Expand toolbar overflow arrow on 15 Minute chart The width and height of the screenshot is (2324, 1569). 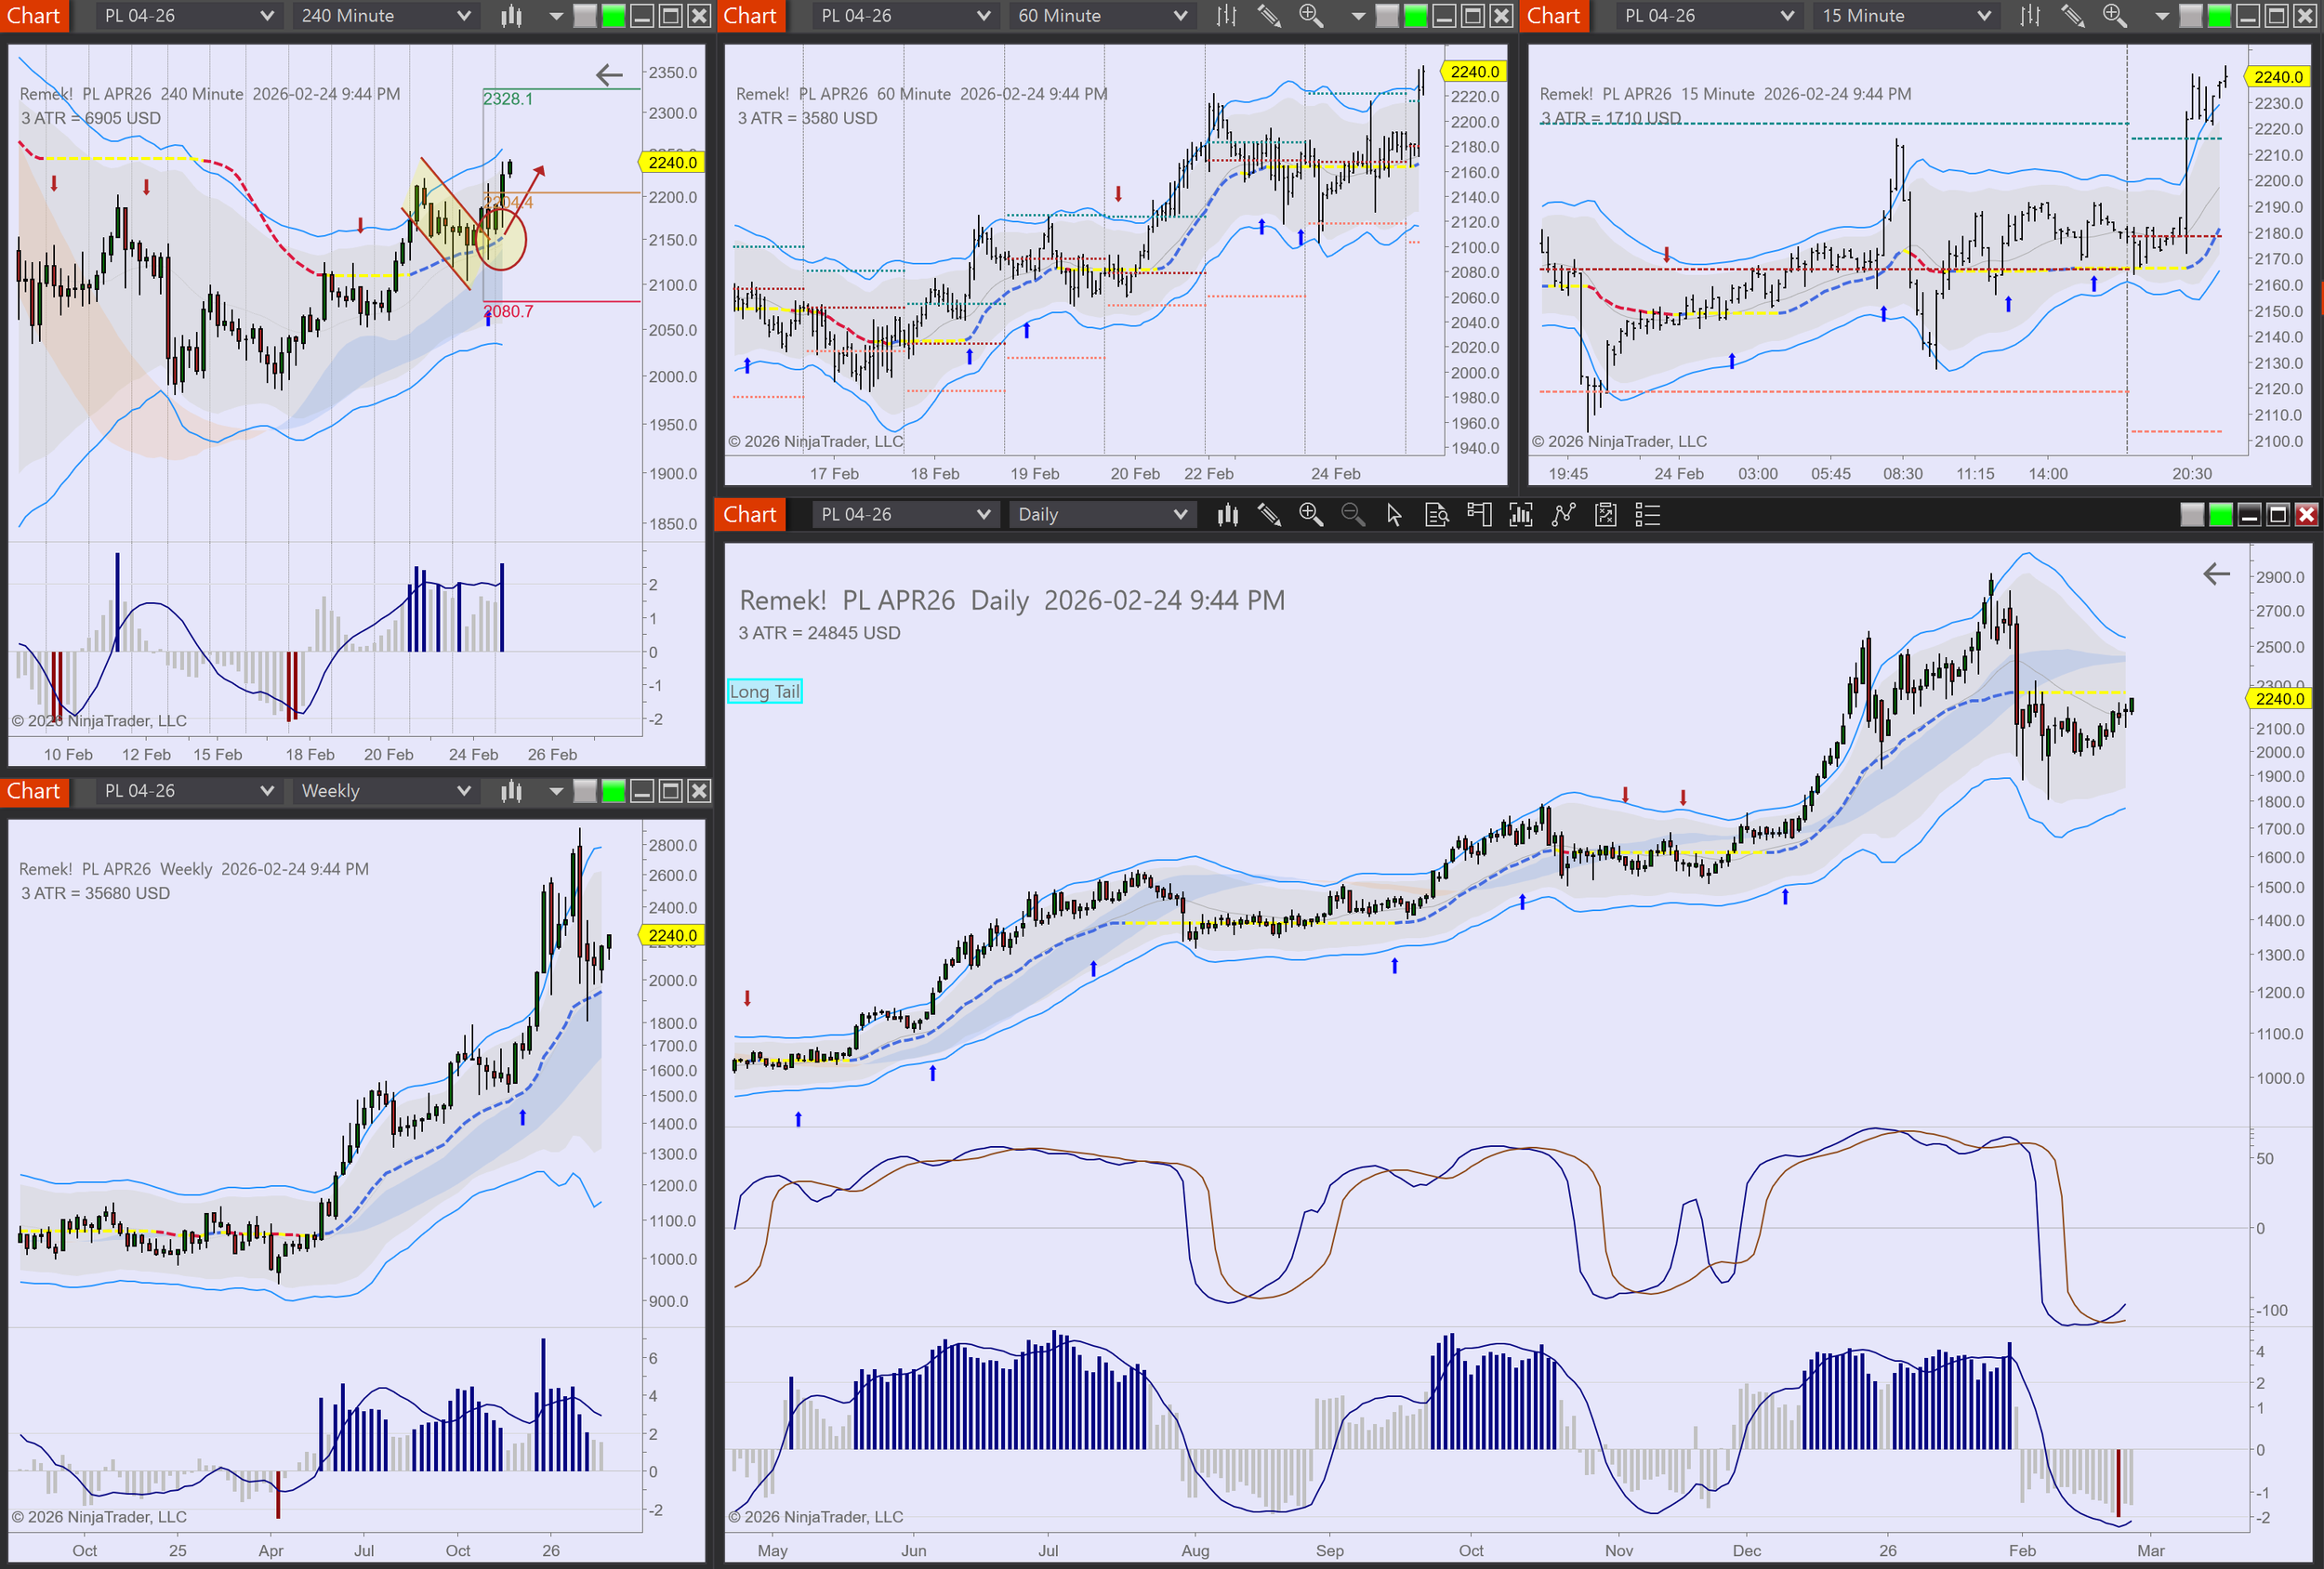coord(2161,16)
